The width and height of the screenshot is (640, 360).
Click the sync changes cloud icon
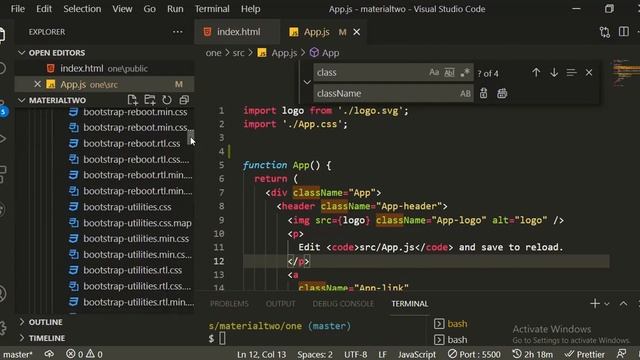coord(49,354)
